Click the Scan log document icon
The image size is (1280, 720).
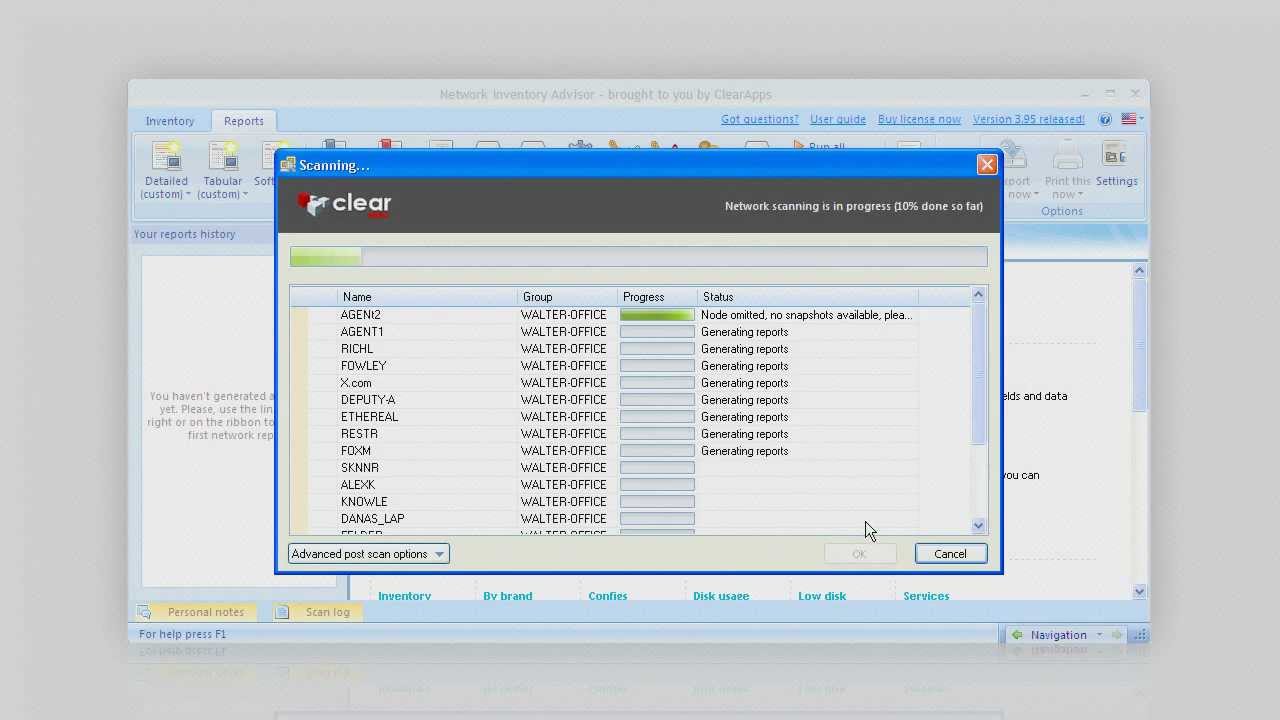[283, 612]
